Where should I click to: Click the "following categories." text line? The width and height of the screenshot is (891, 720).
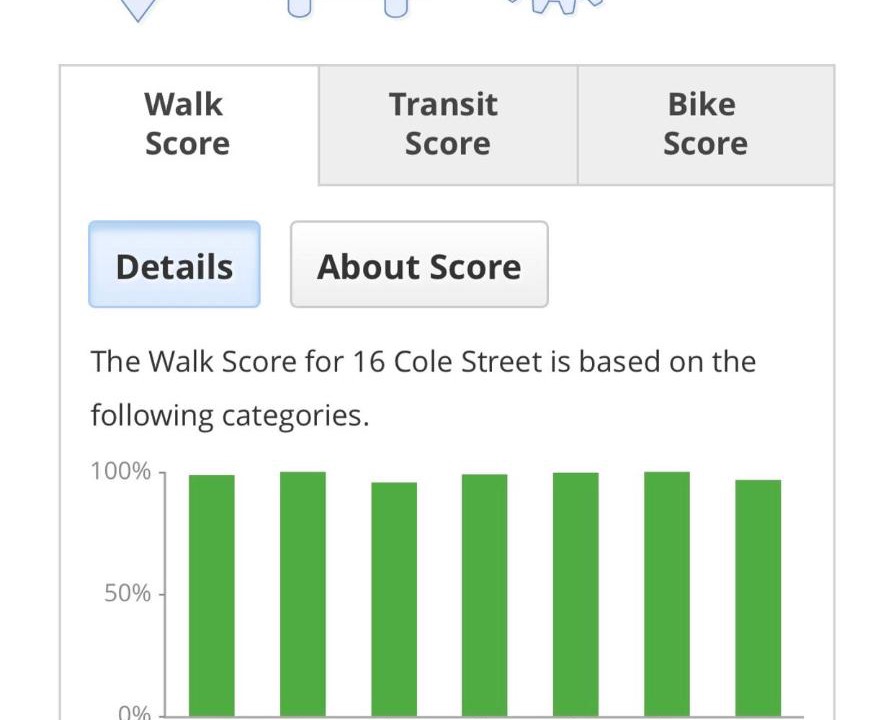[230, 415]
